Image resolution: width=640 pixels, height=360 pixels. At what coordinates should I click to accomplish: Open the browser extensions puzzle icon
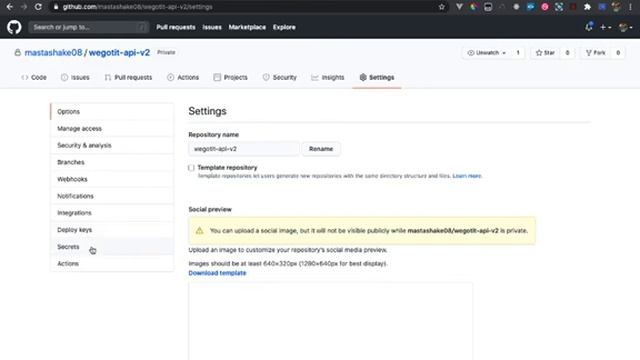click(x=587, y=7)
